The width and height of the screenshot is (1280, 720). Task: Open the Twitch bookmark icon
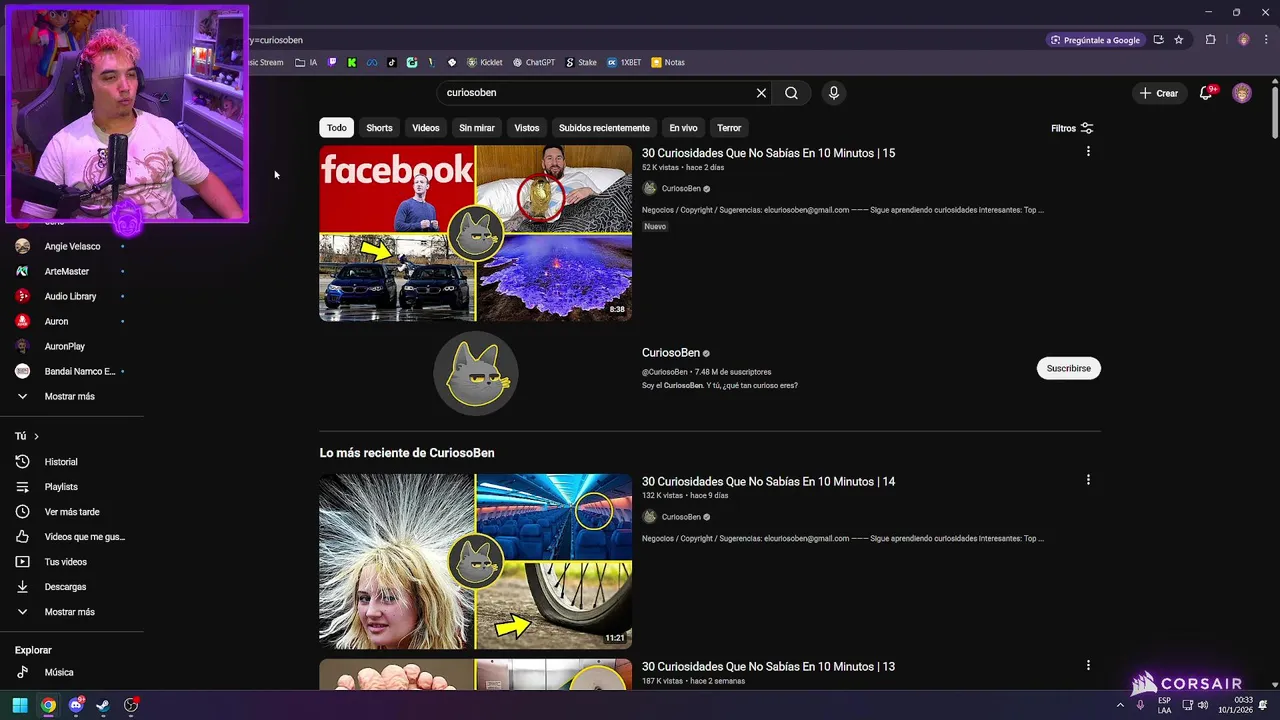point(333,62)
